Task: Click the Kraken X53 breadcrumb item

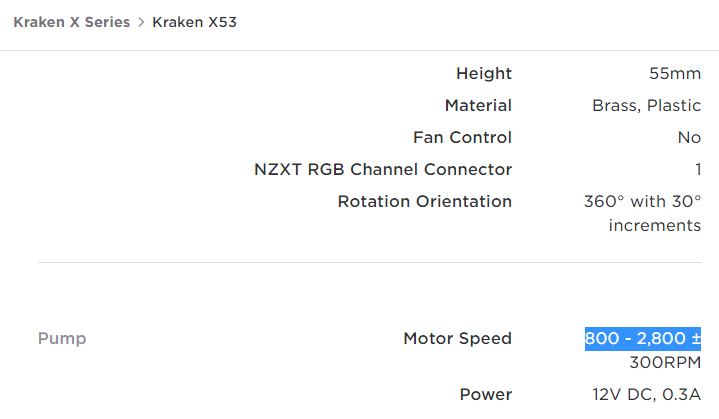Action: (194, 22)
